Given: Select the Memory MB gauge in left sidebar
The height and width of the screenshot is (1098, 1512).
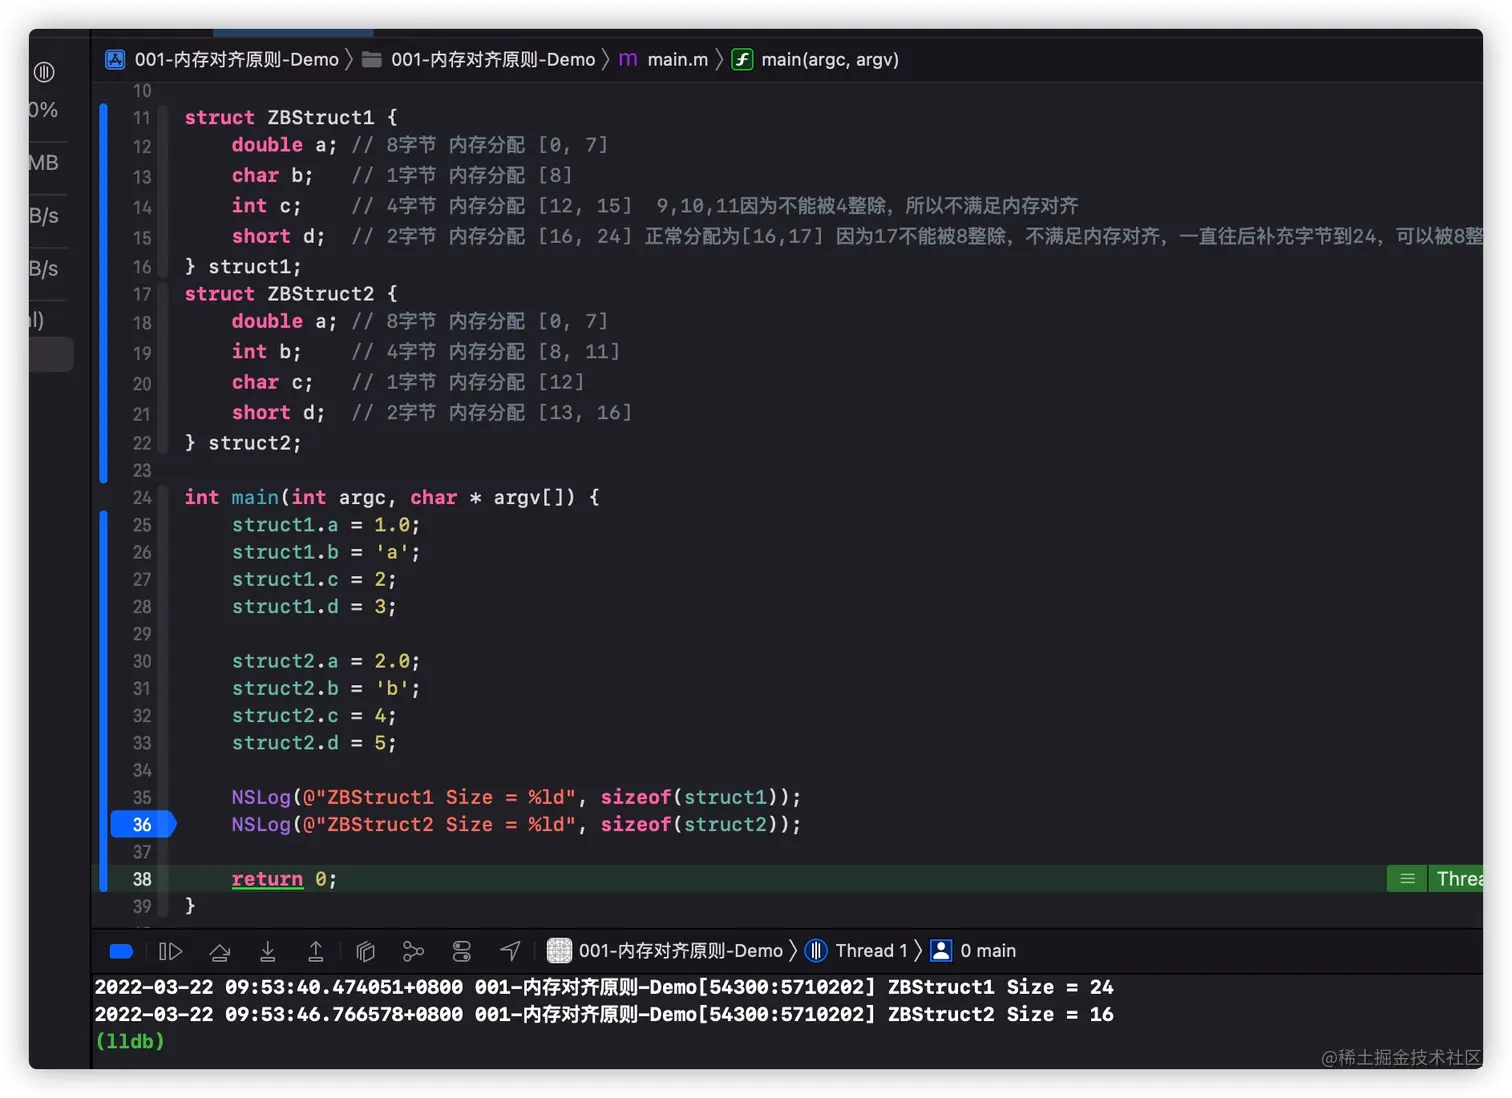Looking at the screenshot, I should [44, 163].
